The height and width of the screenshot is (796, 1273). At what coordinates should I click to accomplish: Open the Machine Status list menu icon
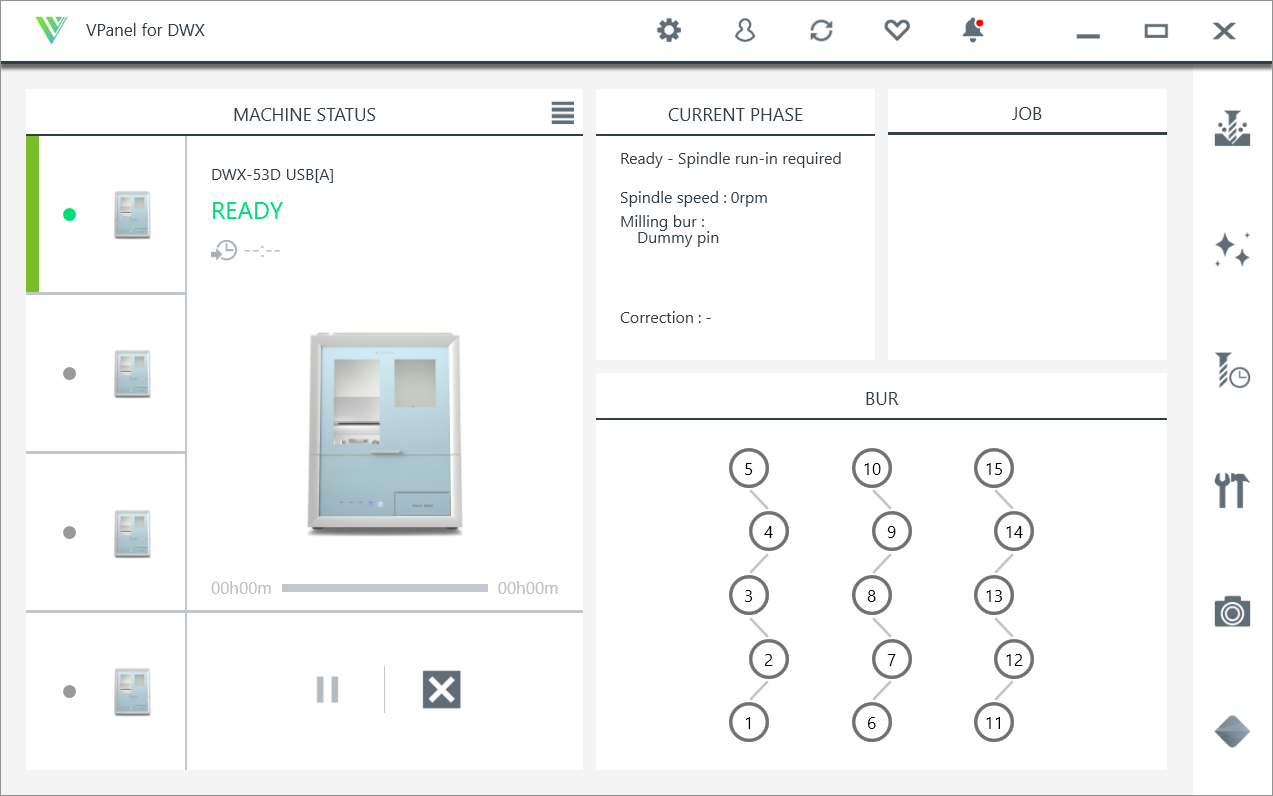click(x=563, y=113)
